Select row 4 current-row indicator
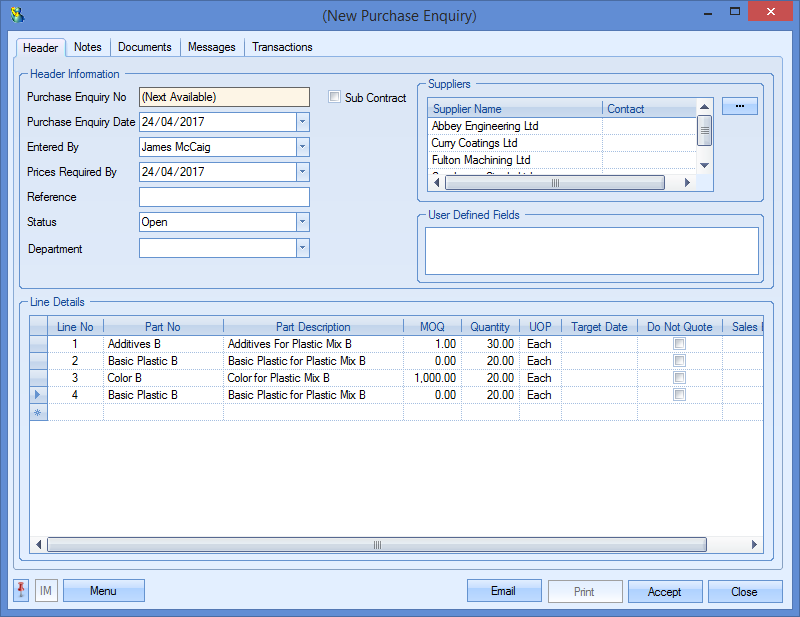 [38, 395]
